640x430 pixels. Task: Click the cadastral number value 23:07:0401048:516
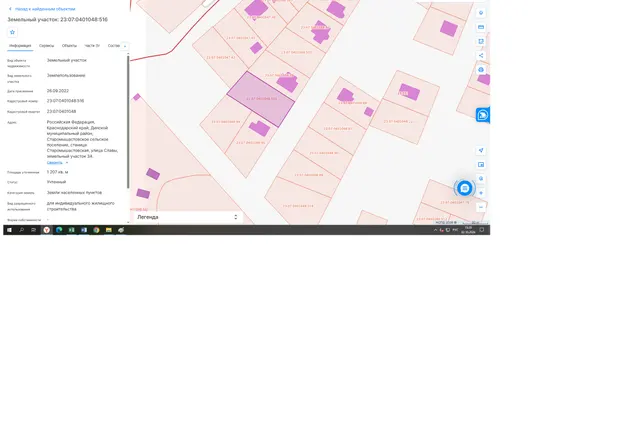(65, 101)
